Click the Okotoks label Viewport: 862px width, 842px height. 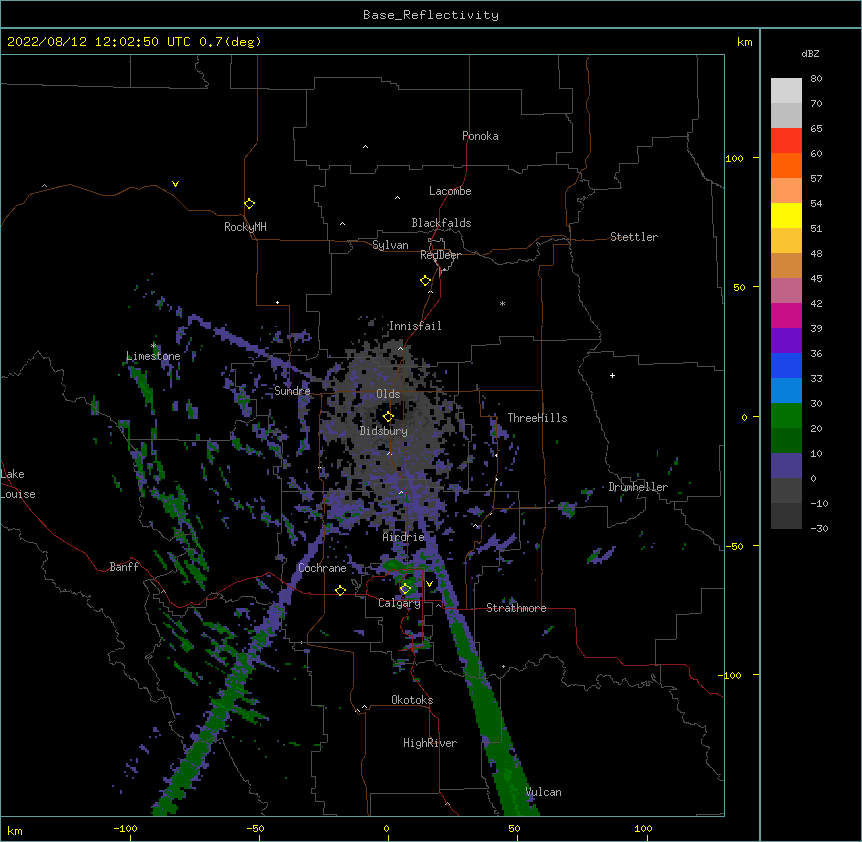coord(412,700)
